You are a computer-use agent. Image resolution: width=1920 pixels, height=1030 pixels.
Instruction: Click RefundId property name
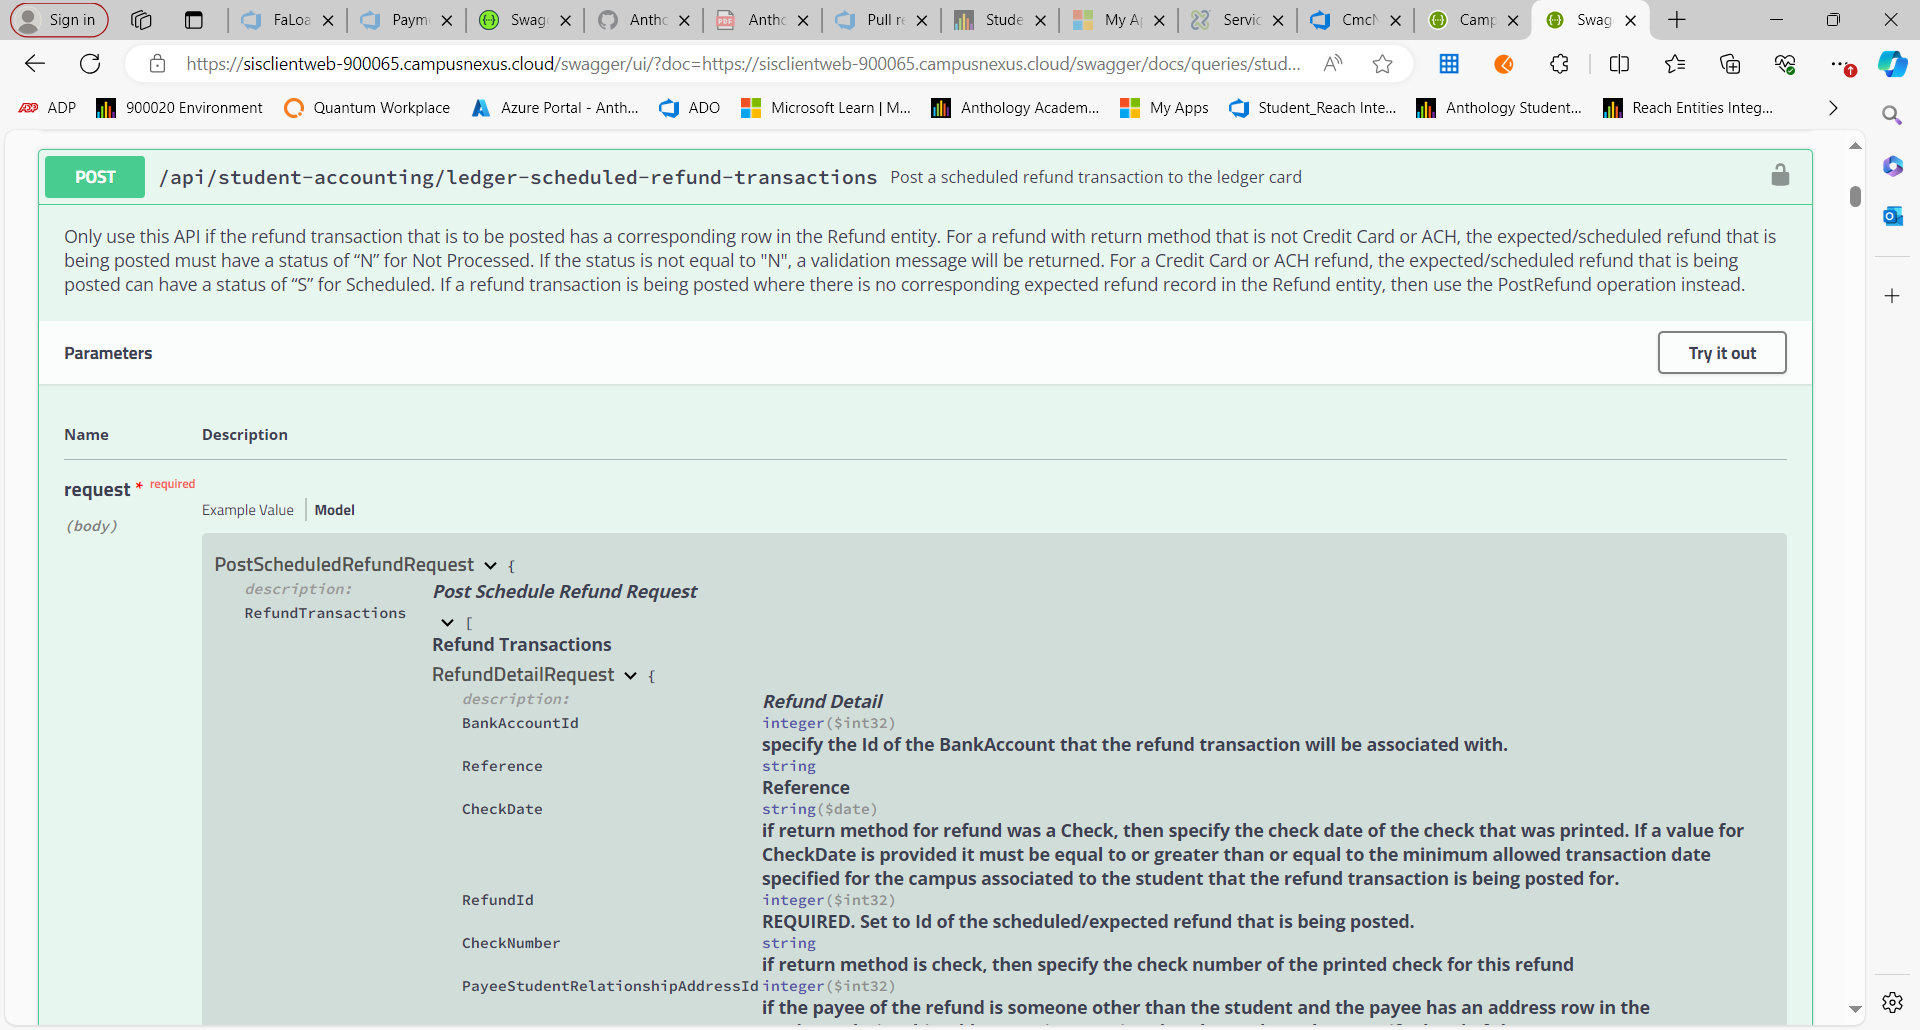pos(498,900)
